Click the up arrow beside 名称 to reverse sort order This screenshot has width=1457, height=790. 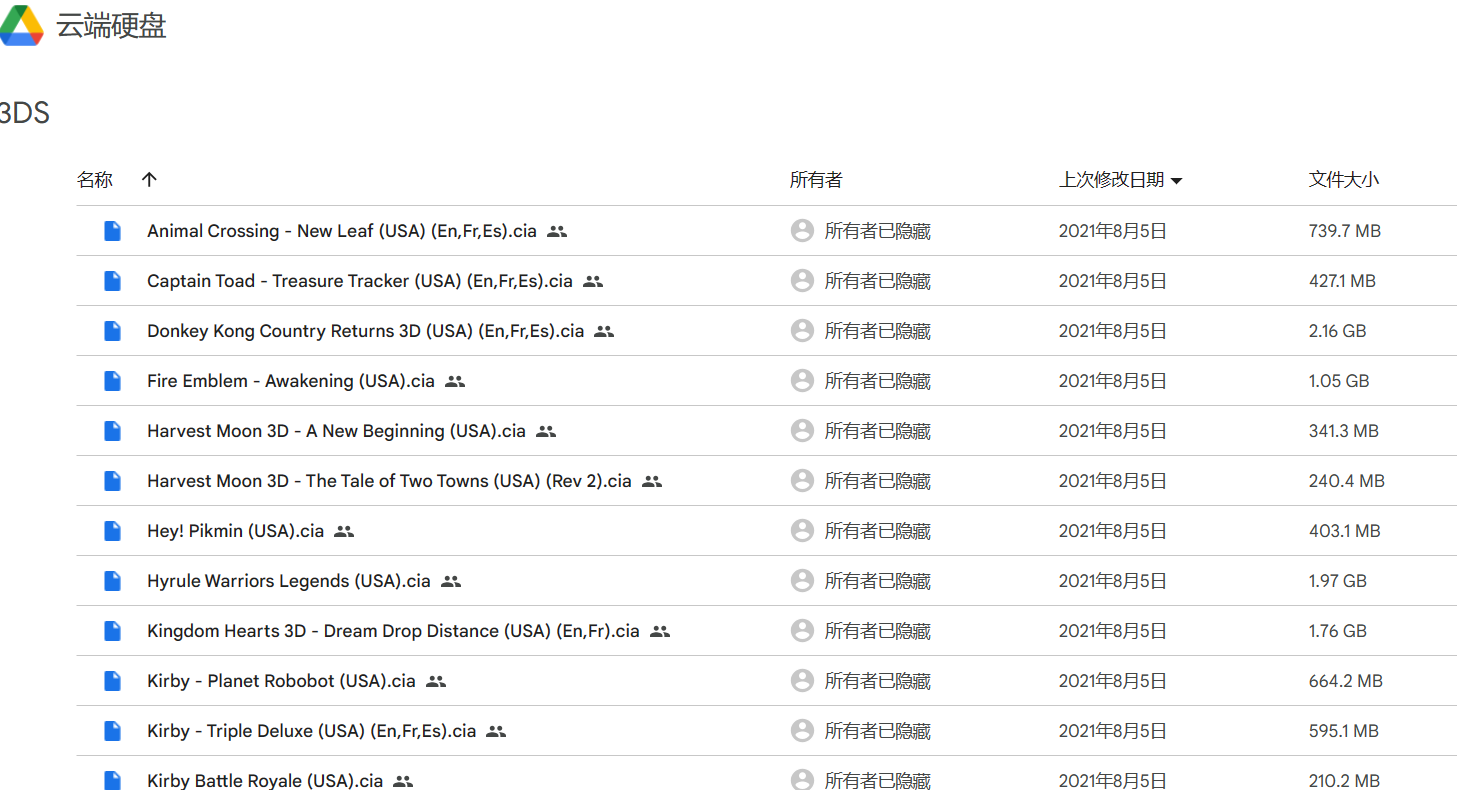pyautogui.click(x=149, y=180)
